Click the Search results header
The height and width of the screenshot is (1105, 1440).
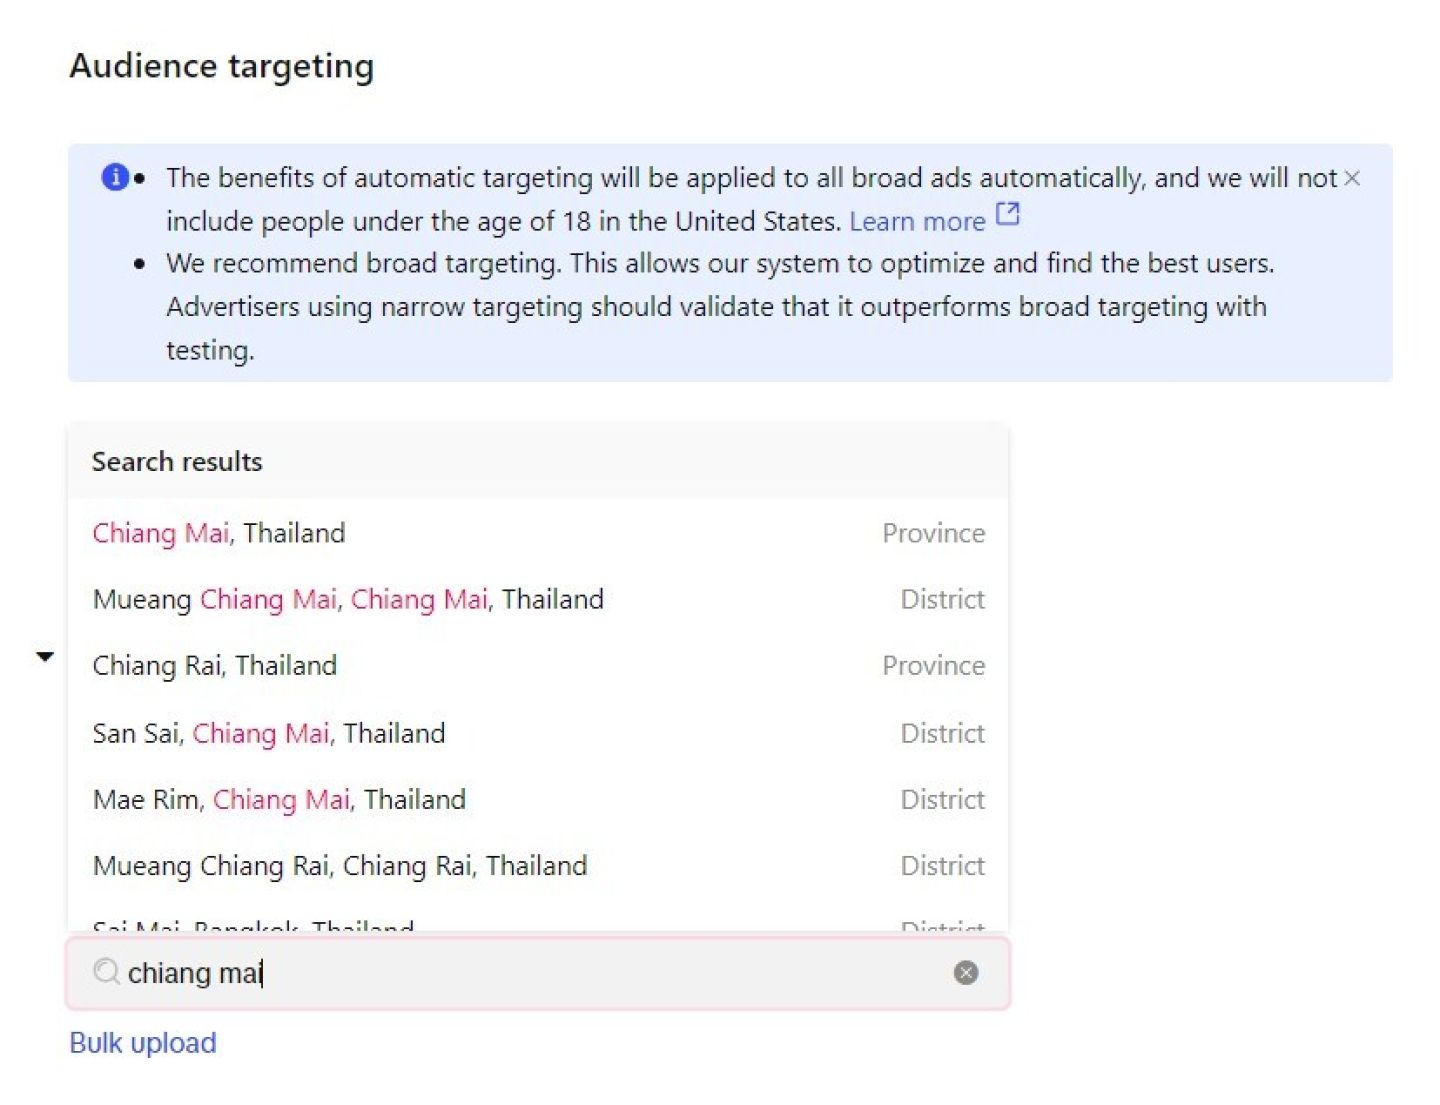coord(177,462)
